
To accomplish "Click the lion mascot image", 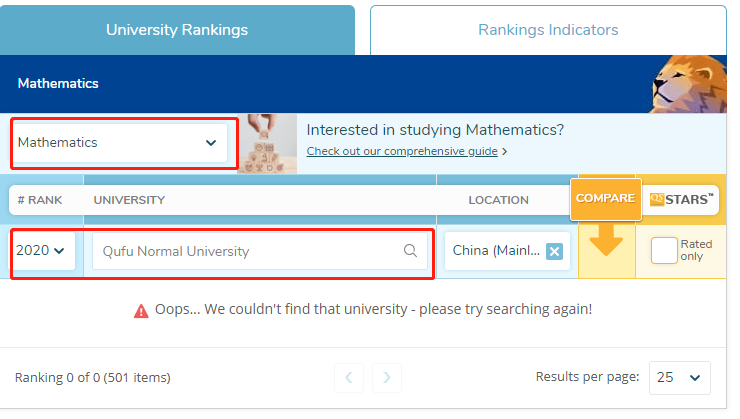I will point(691,84).
